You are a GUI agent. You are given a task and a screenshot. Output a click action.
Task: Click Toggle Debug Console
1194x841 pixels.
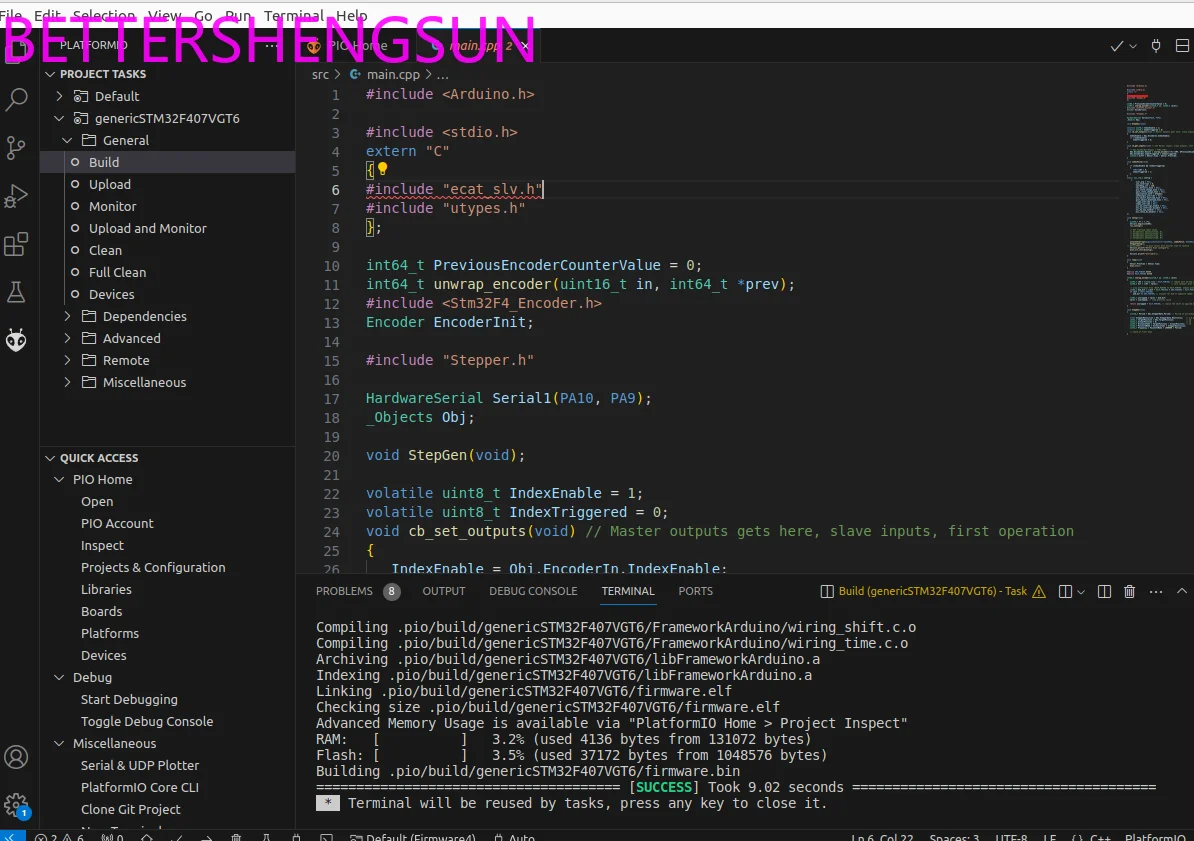[x=147, y=721]
